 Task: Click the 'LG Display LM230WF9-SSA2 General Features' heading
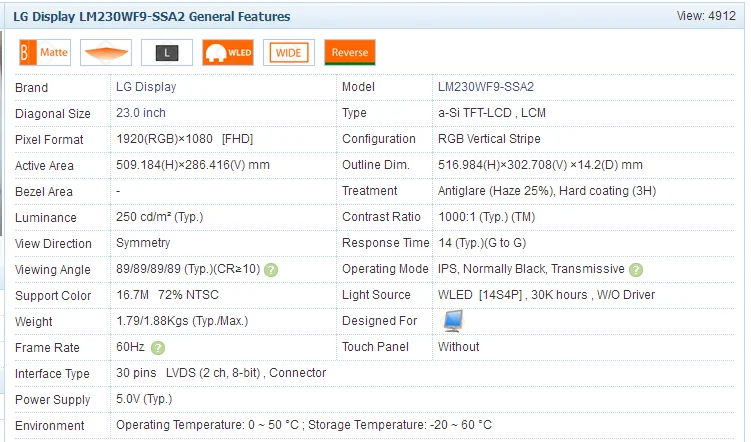tap(151, 17)
